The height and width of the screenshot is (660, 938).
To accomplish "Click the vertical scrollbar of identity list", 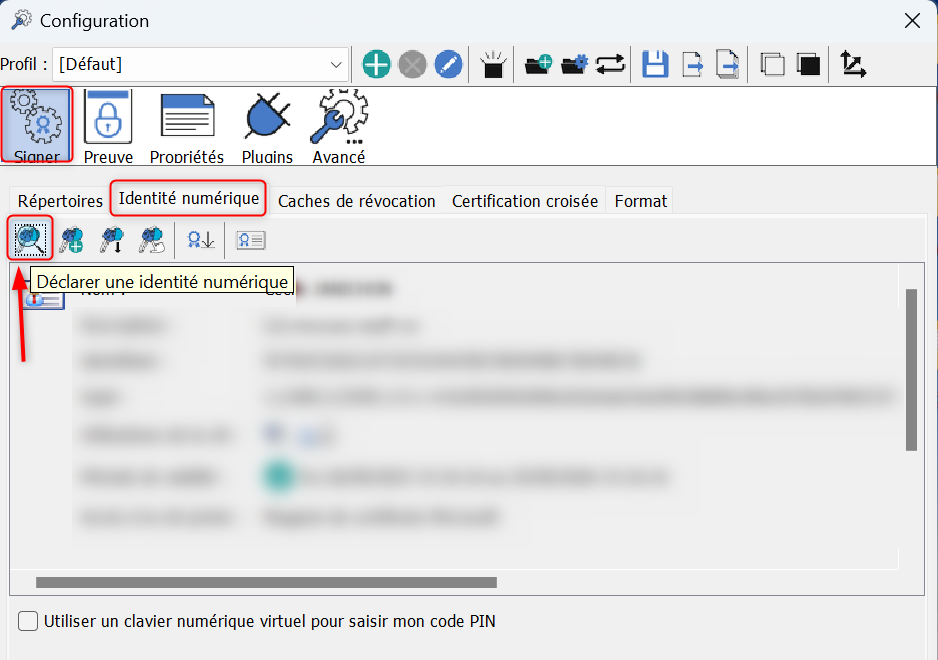I will pyautogui.click(x=911, y=370).
